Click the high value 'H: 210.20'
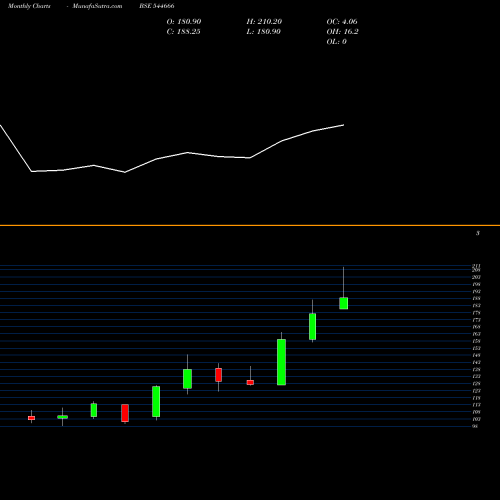This screenshot has height=500, width=500. coord(264,22)
